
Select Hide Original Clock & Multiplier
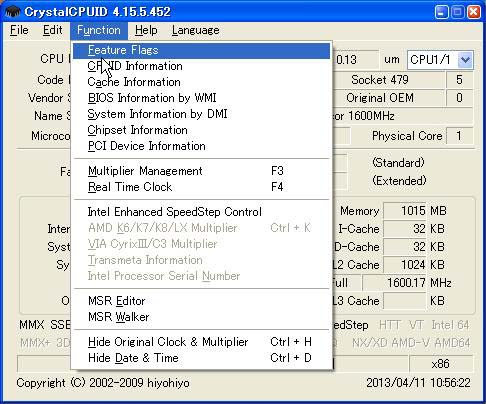coord(201,342)
